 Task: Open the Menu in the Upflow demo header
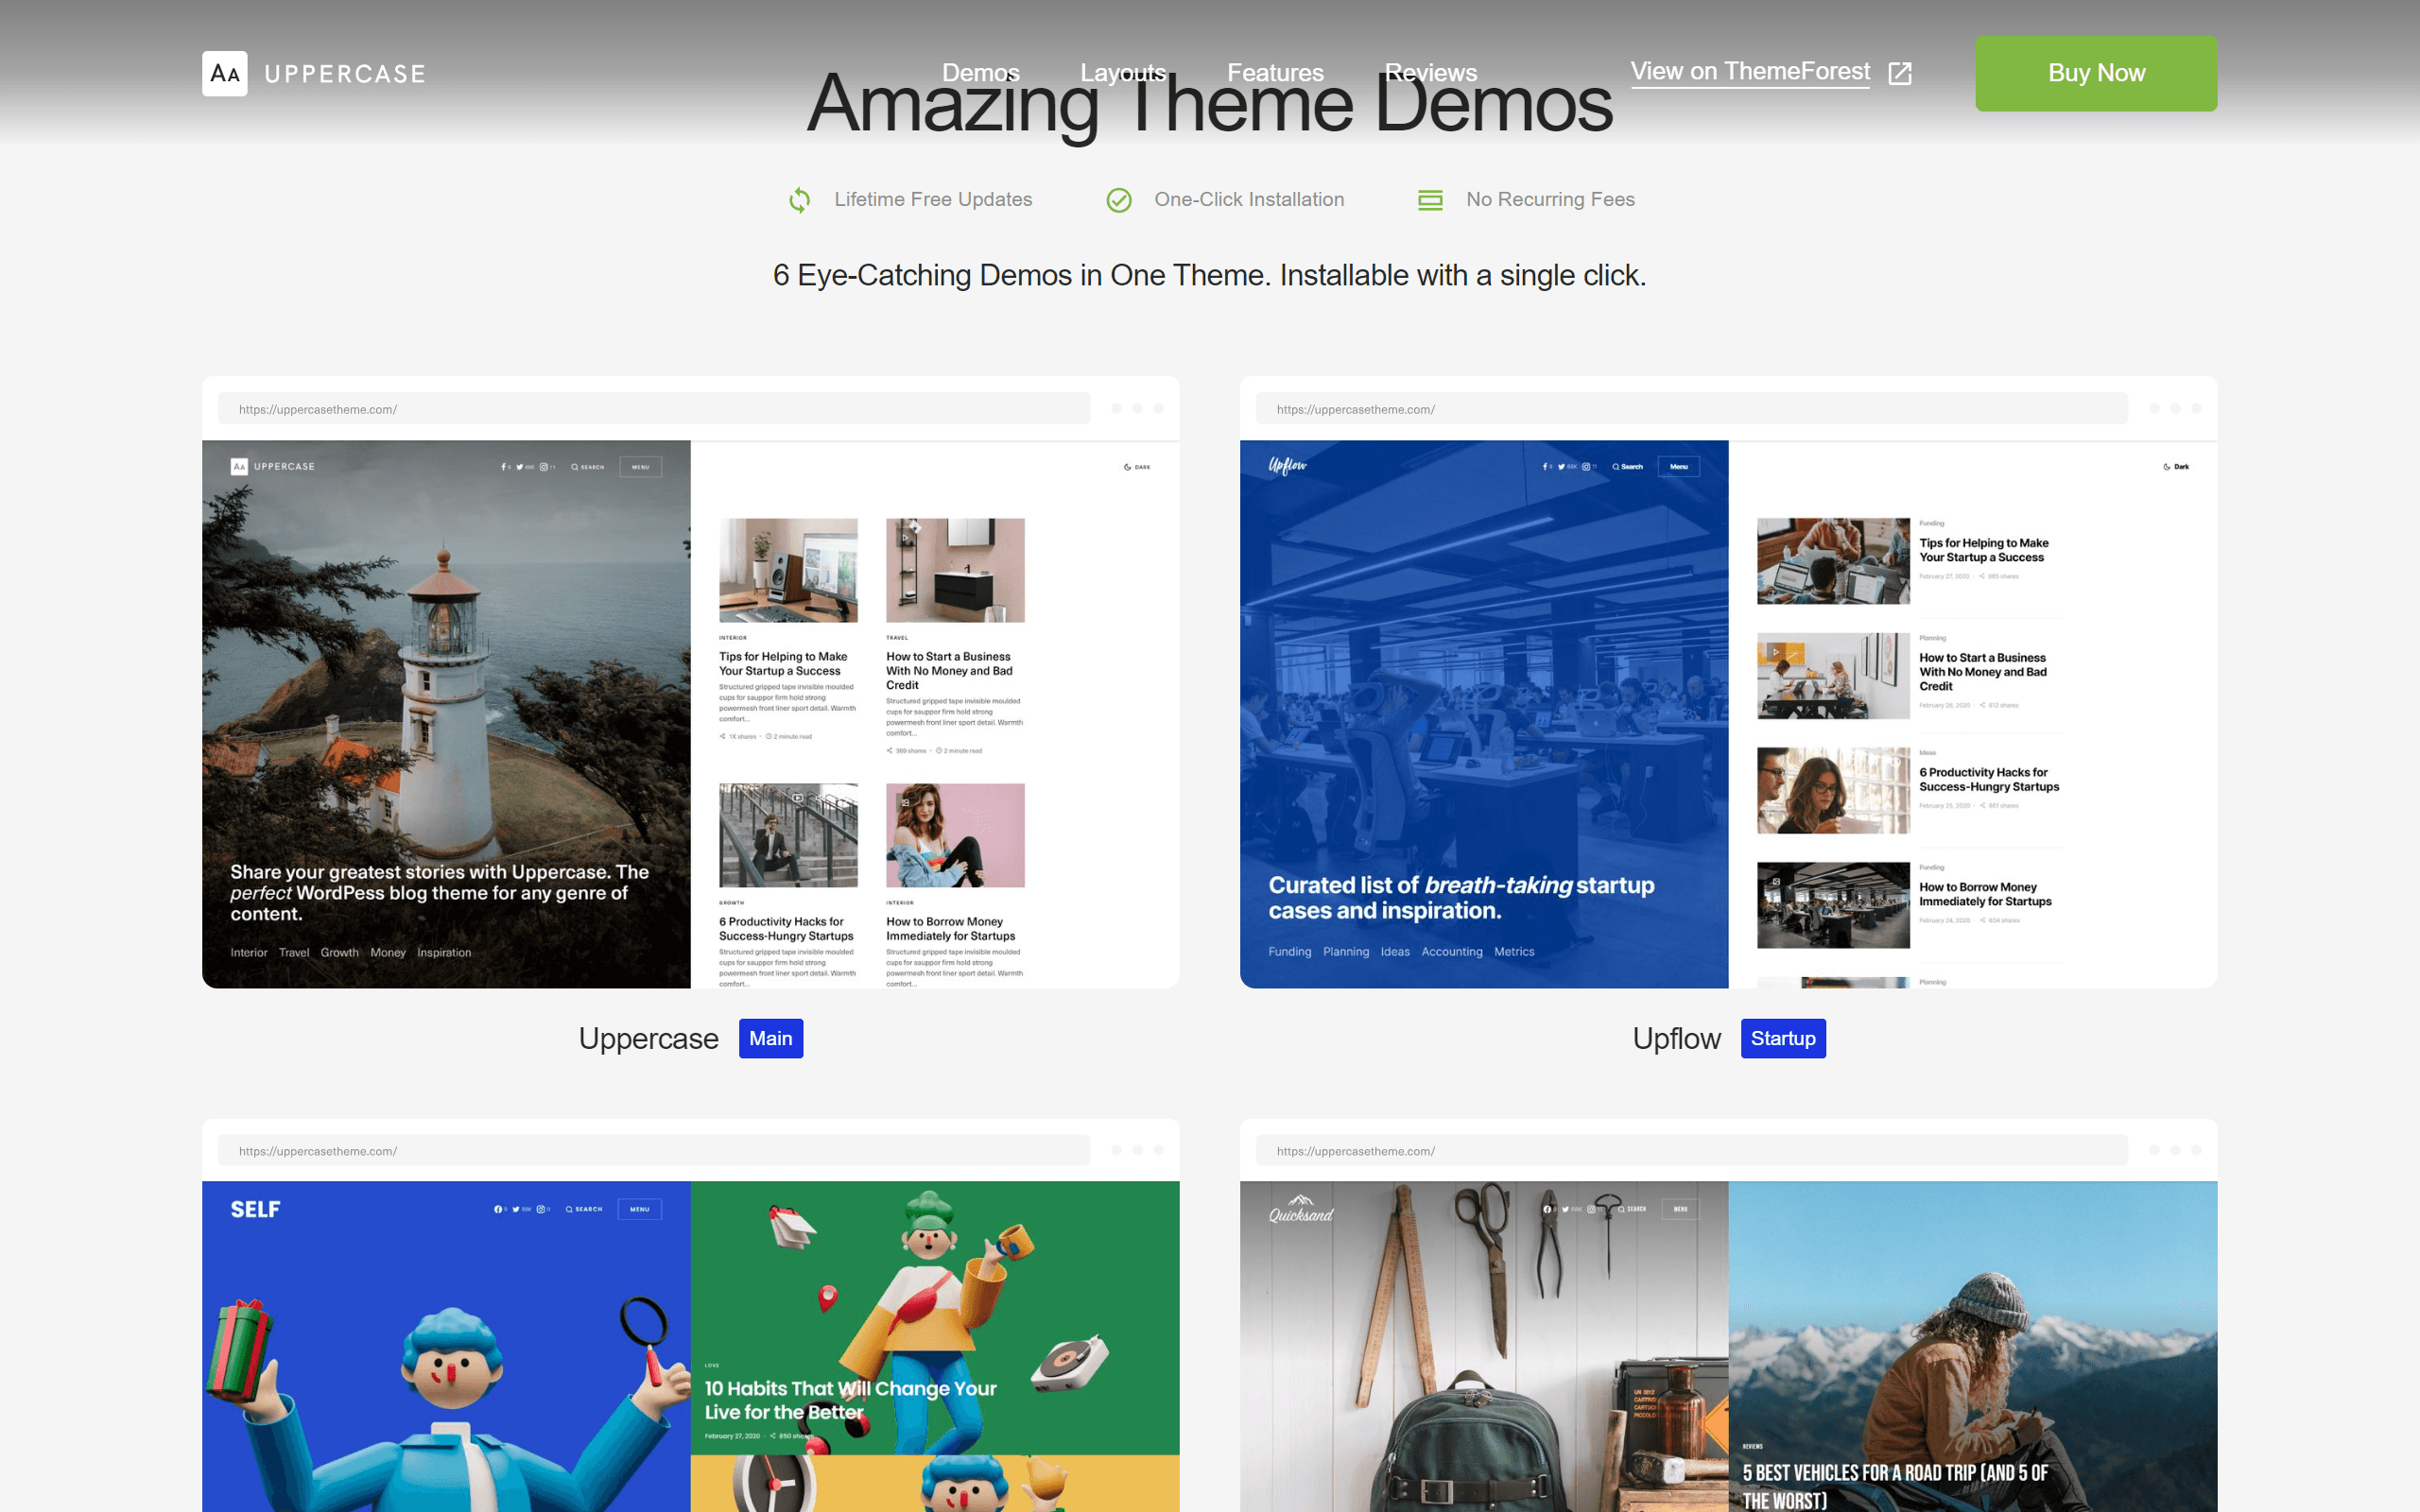(x=1680, y=466)
